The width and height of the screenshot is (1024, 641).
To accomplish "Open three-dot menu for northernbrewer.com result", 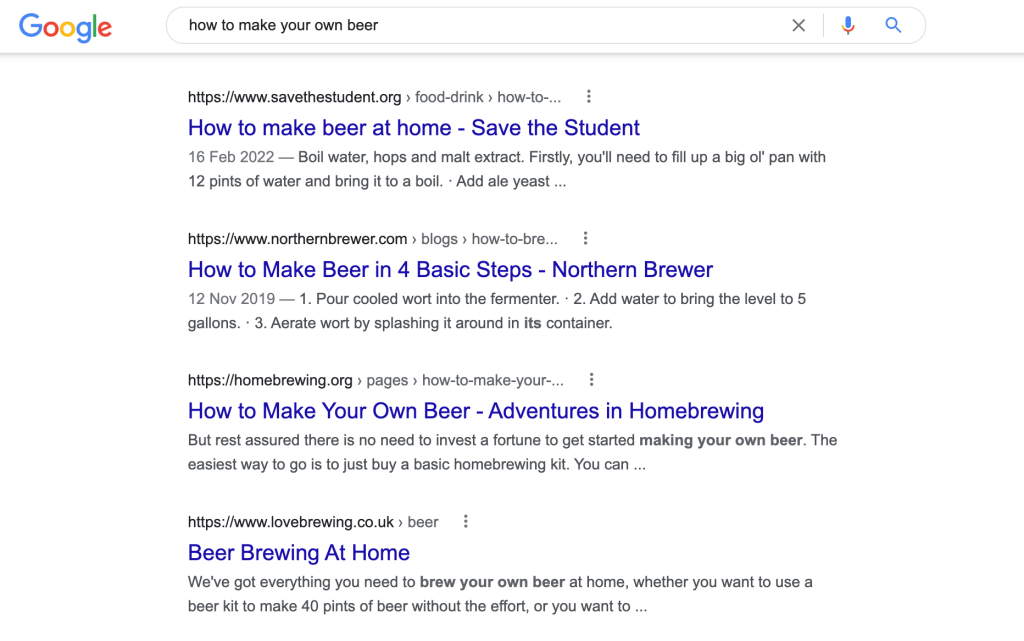I will (x=585, y=238).
